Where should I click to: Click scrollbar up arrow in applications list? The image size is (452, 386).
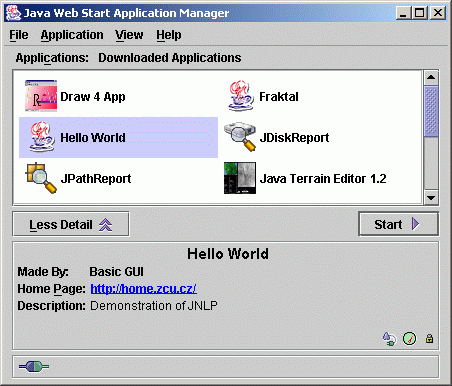(x=431, y=77)
